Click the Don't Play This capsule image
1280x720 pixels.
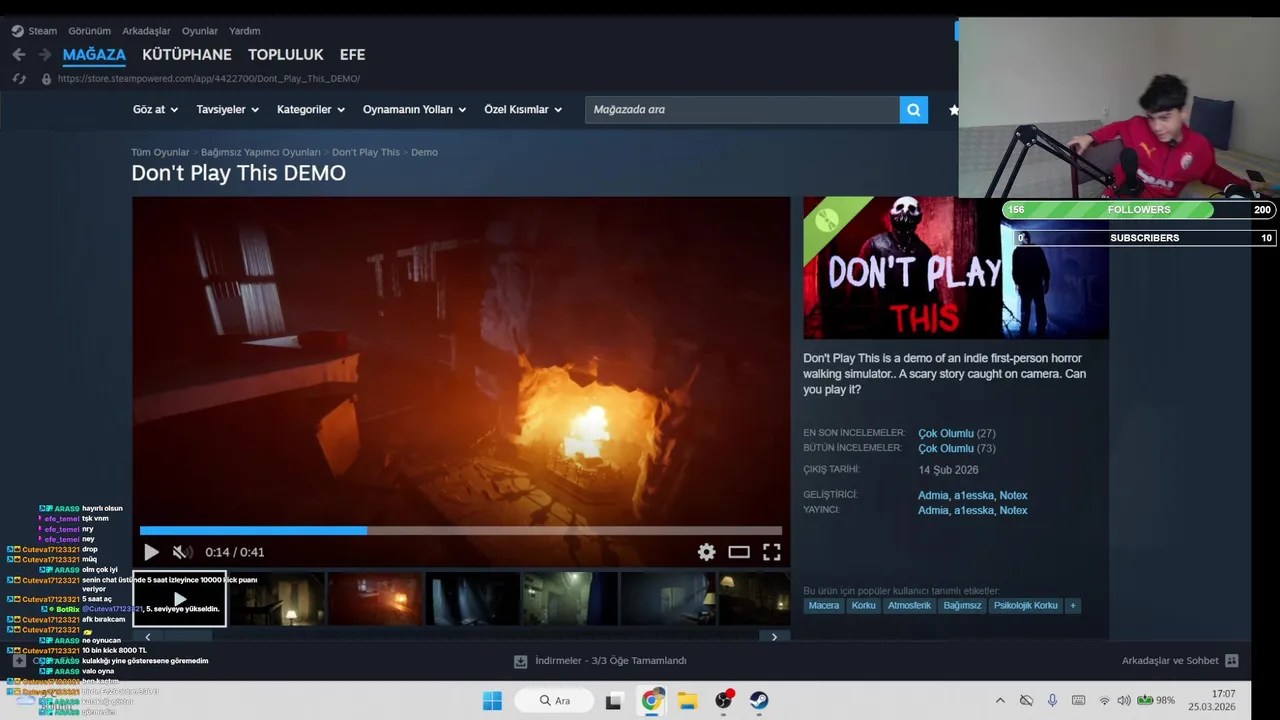(956, 268)
